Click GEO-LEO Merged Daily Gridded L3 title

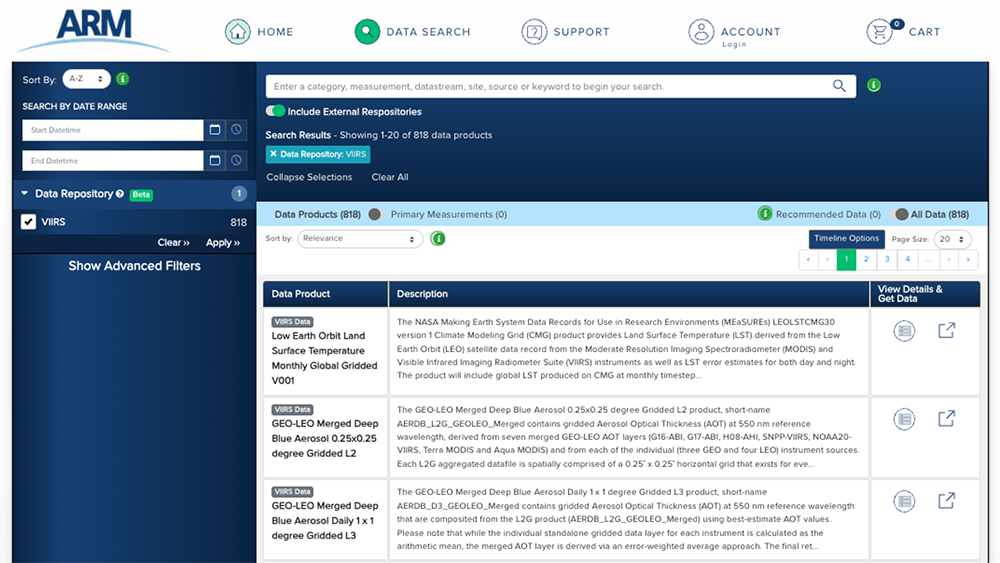(x=325, y=520)
